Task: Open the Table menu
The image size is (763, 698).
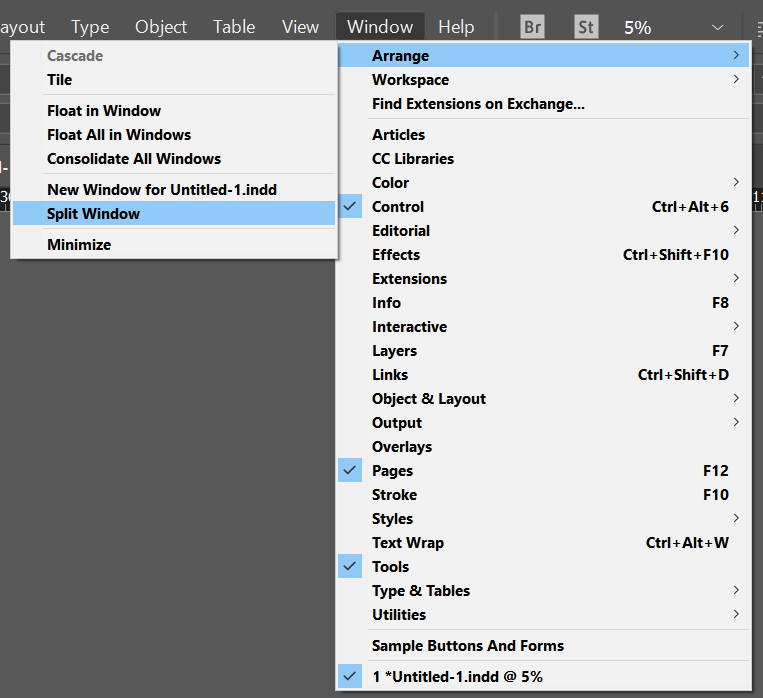Action: (234, 27)
